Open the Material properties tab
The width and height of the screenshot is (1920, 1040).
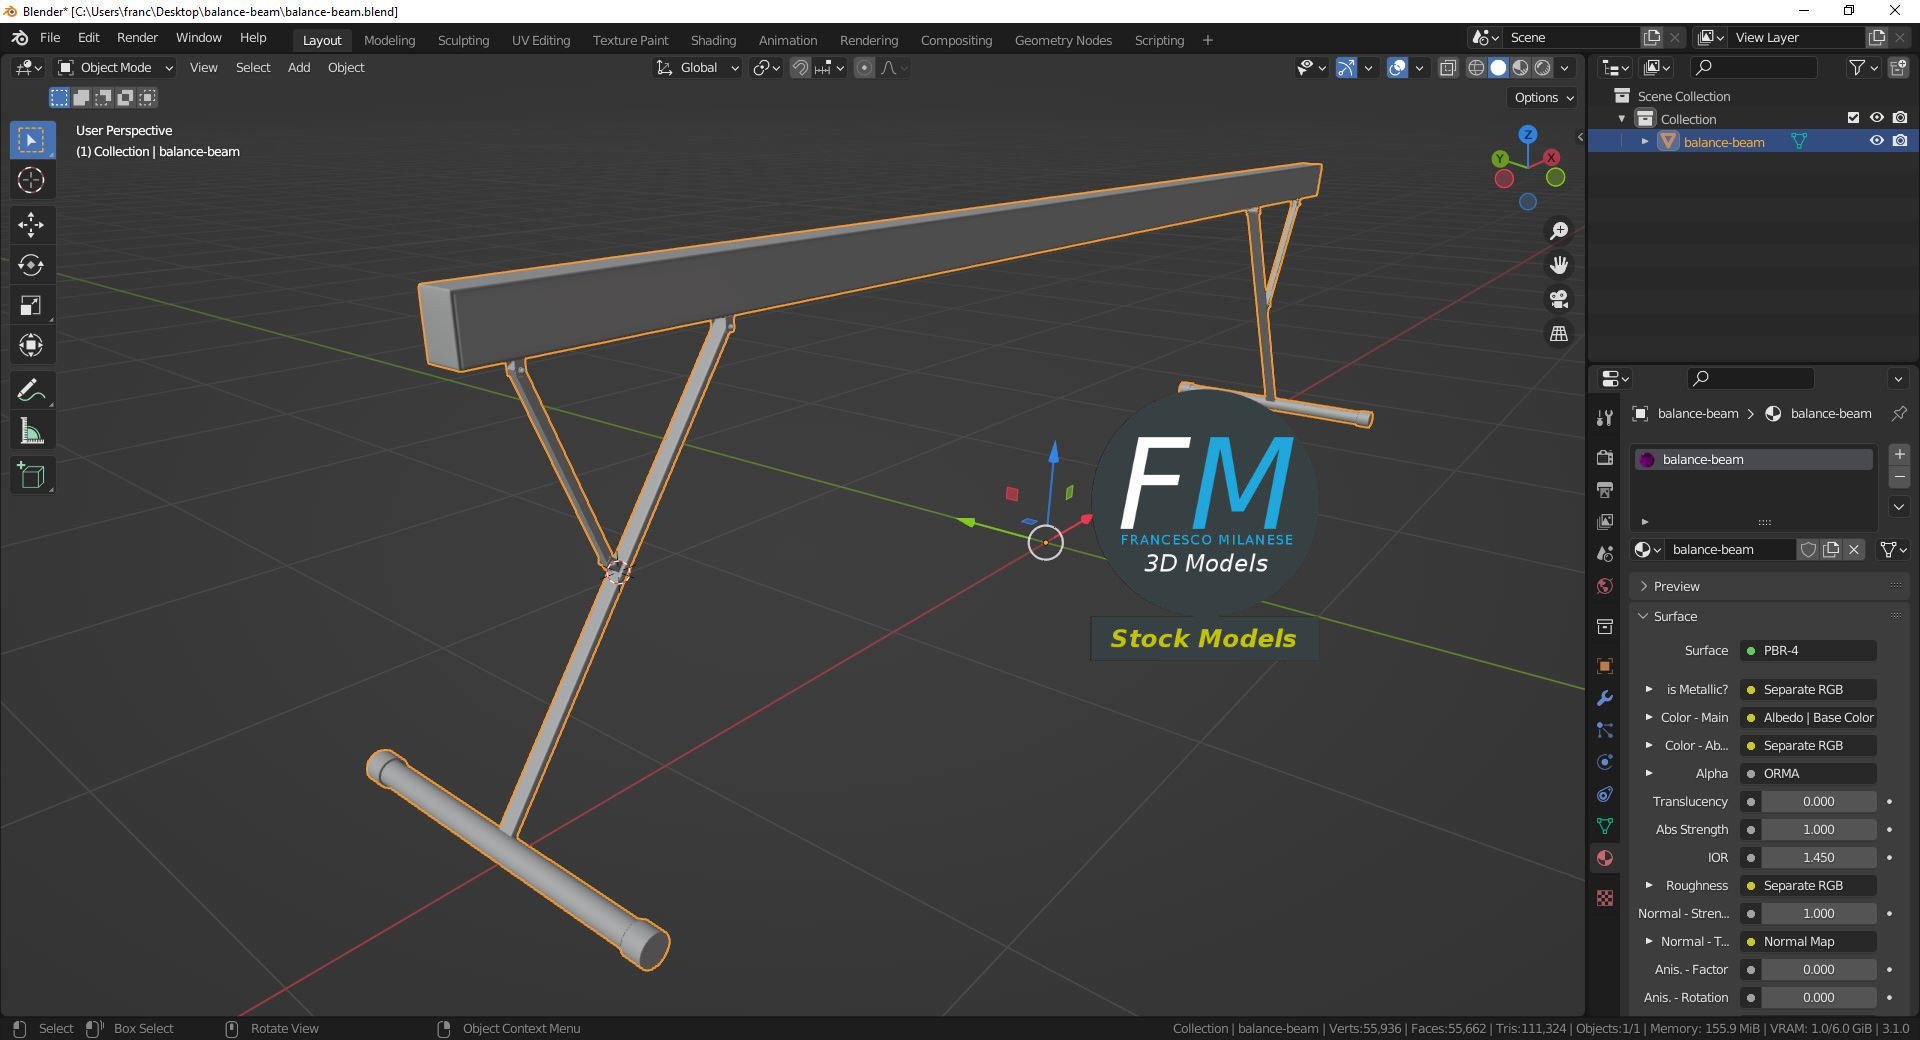click(1605, 858)
